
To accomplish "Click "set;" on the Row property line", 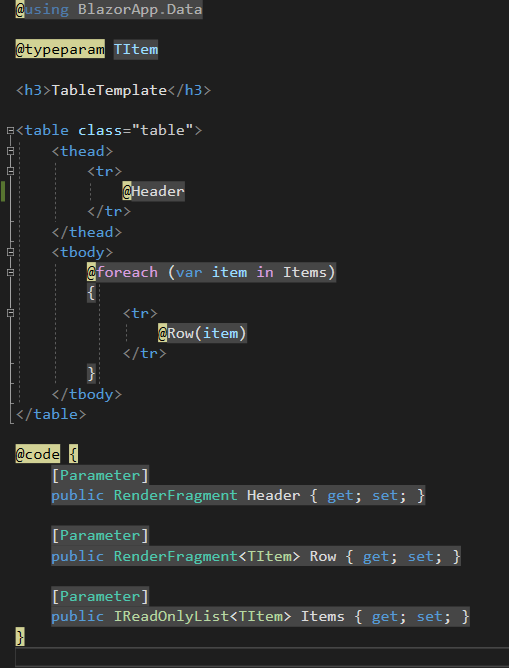I will (x=425, y=556).
